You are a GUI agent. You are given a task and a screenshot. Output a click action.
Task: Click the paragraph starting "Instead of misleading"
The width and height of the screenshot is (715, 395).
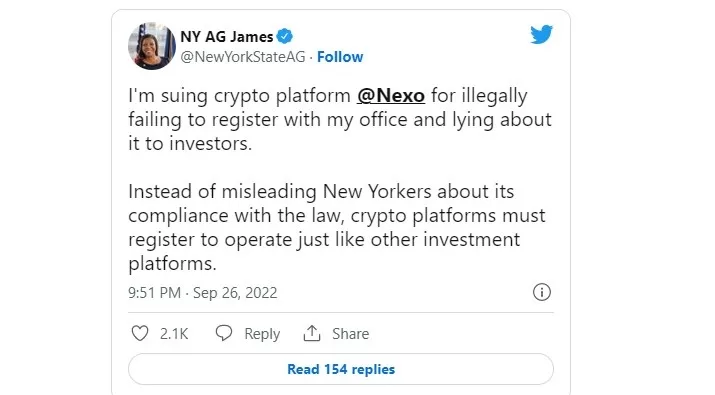pyautogui.click(x=337, y=227)
